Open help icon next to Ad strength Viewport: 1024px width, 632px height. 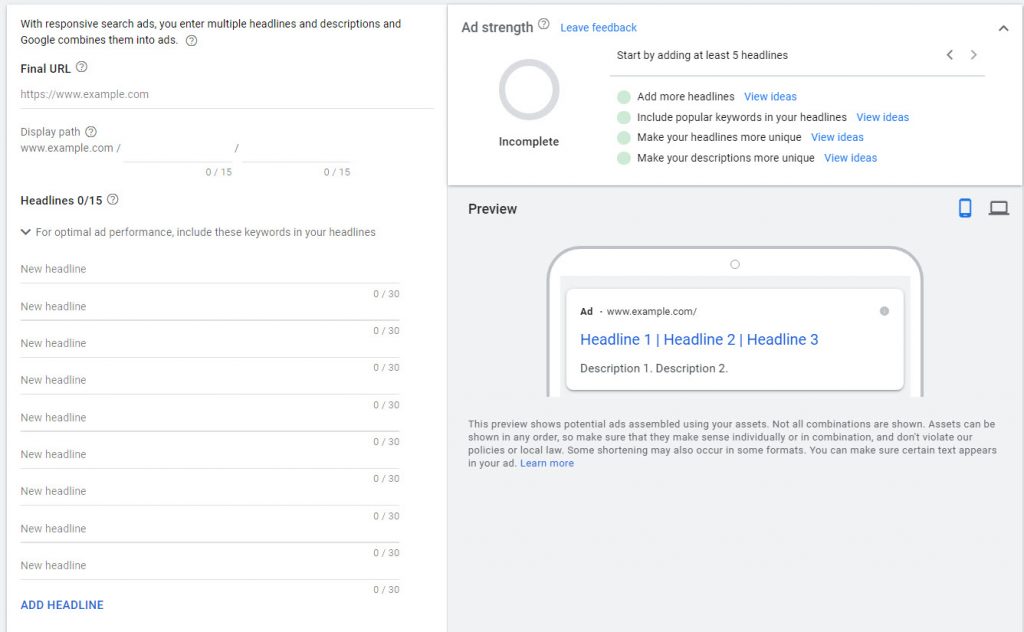pyautogui.click(x=543, y=25)
